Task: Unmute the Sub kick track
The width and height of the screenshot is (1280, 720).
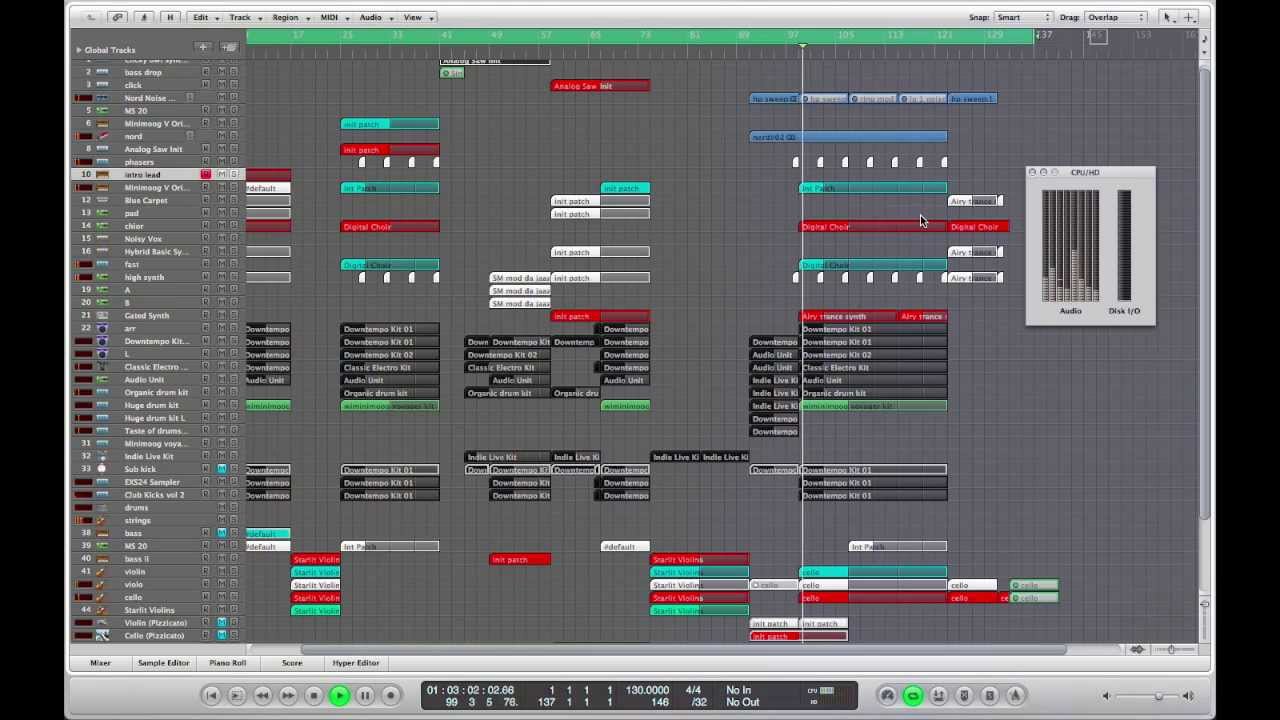Action: click(221, 468)
